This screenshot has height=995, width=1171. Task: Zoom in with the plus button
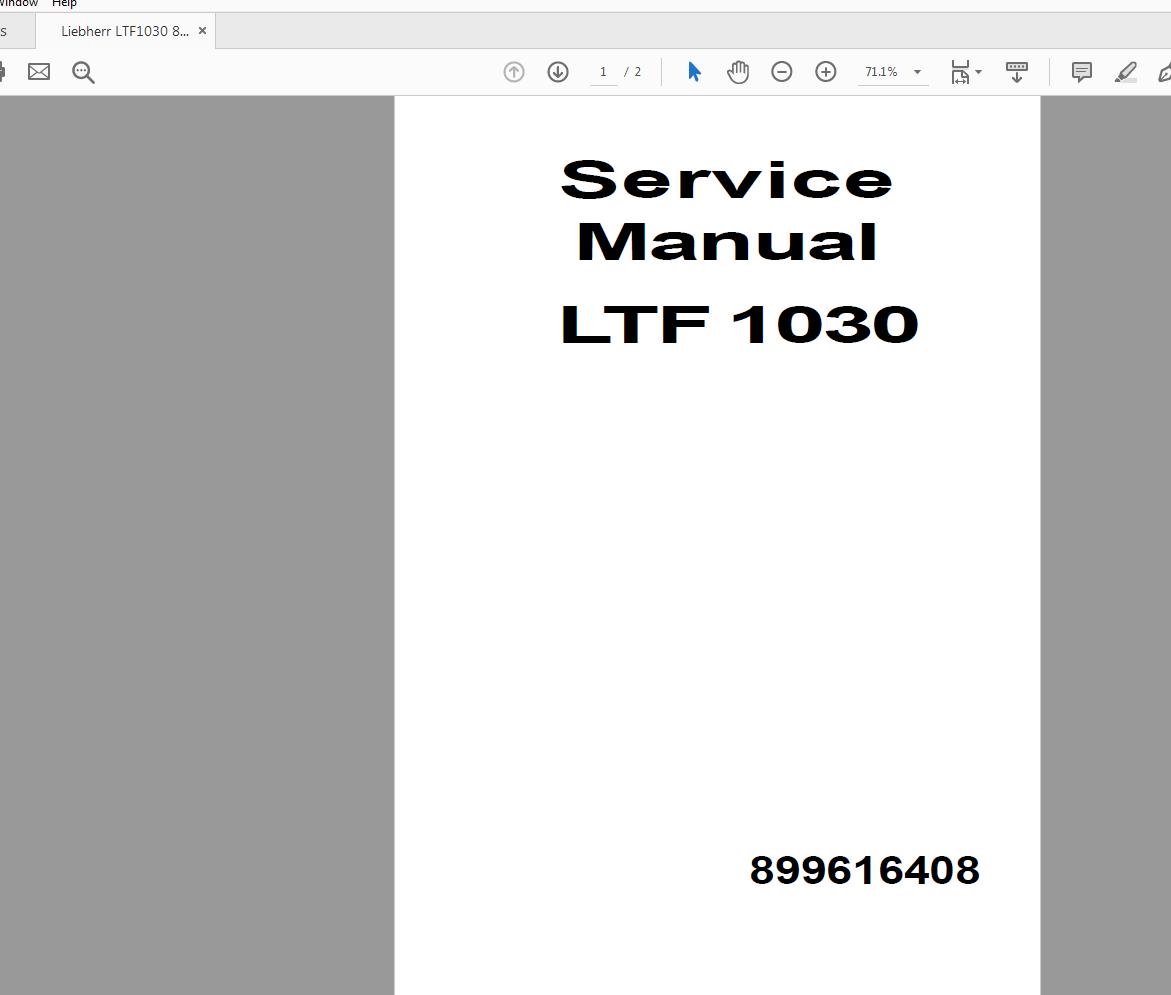(825, 72)
